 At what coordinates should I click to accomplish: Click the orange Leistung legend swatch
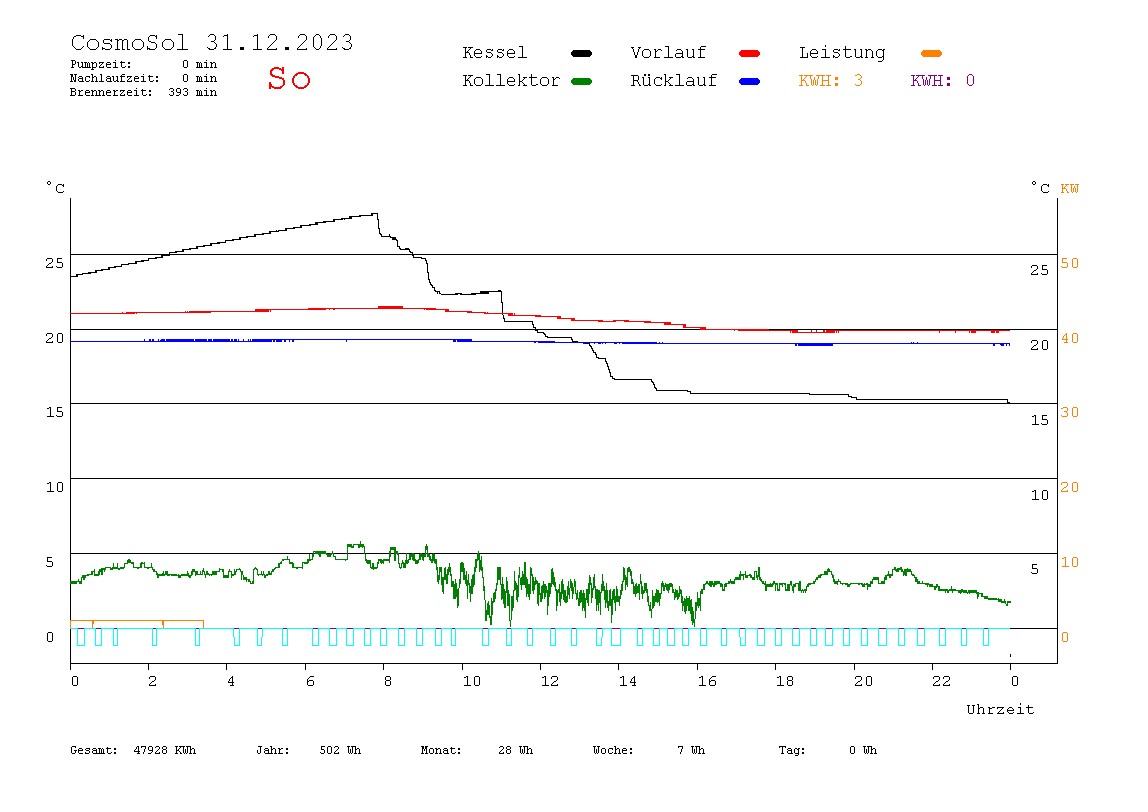point(931,53)
